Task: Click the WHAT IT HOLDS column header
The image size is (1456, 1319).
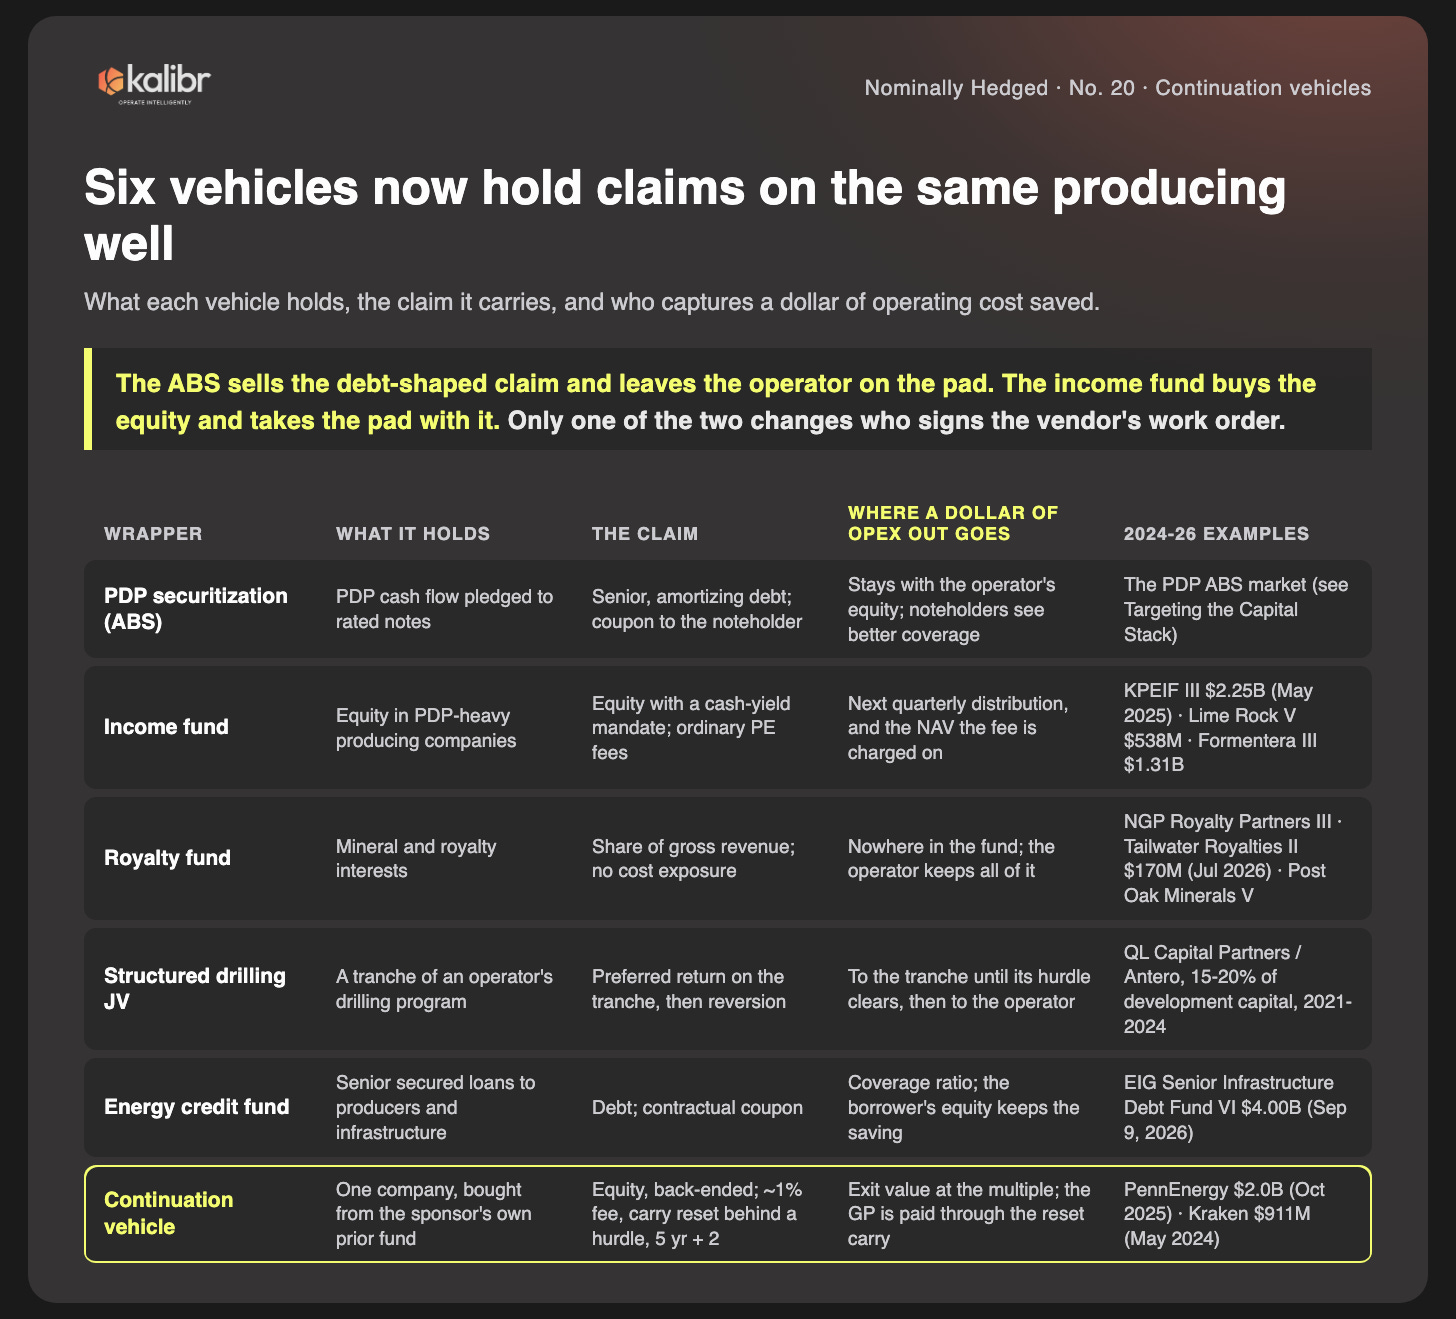Action: coord(413,534)
